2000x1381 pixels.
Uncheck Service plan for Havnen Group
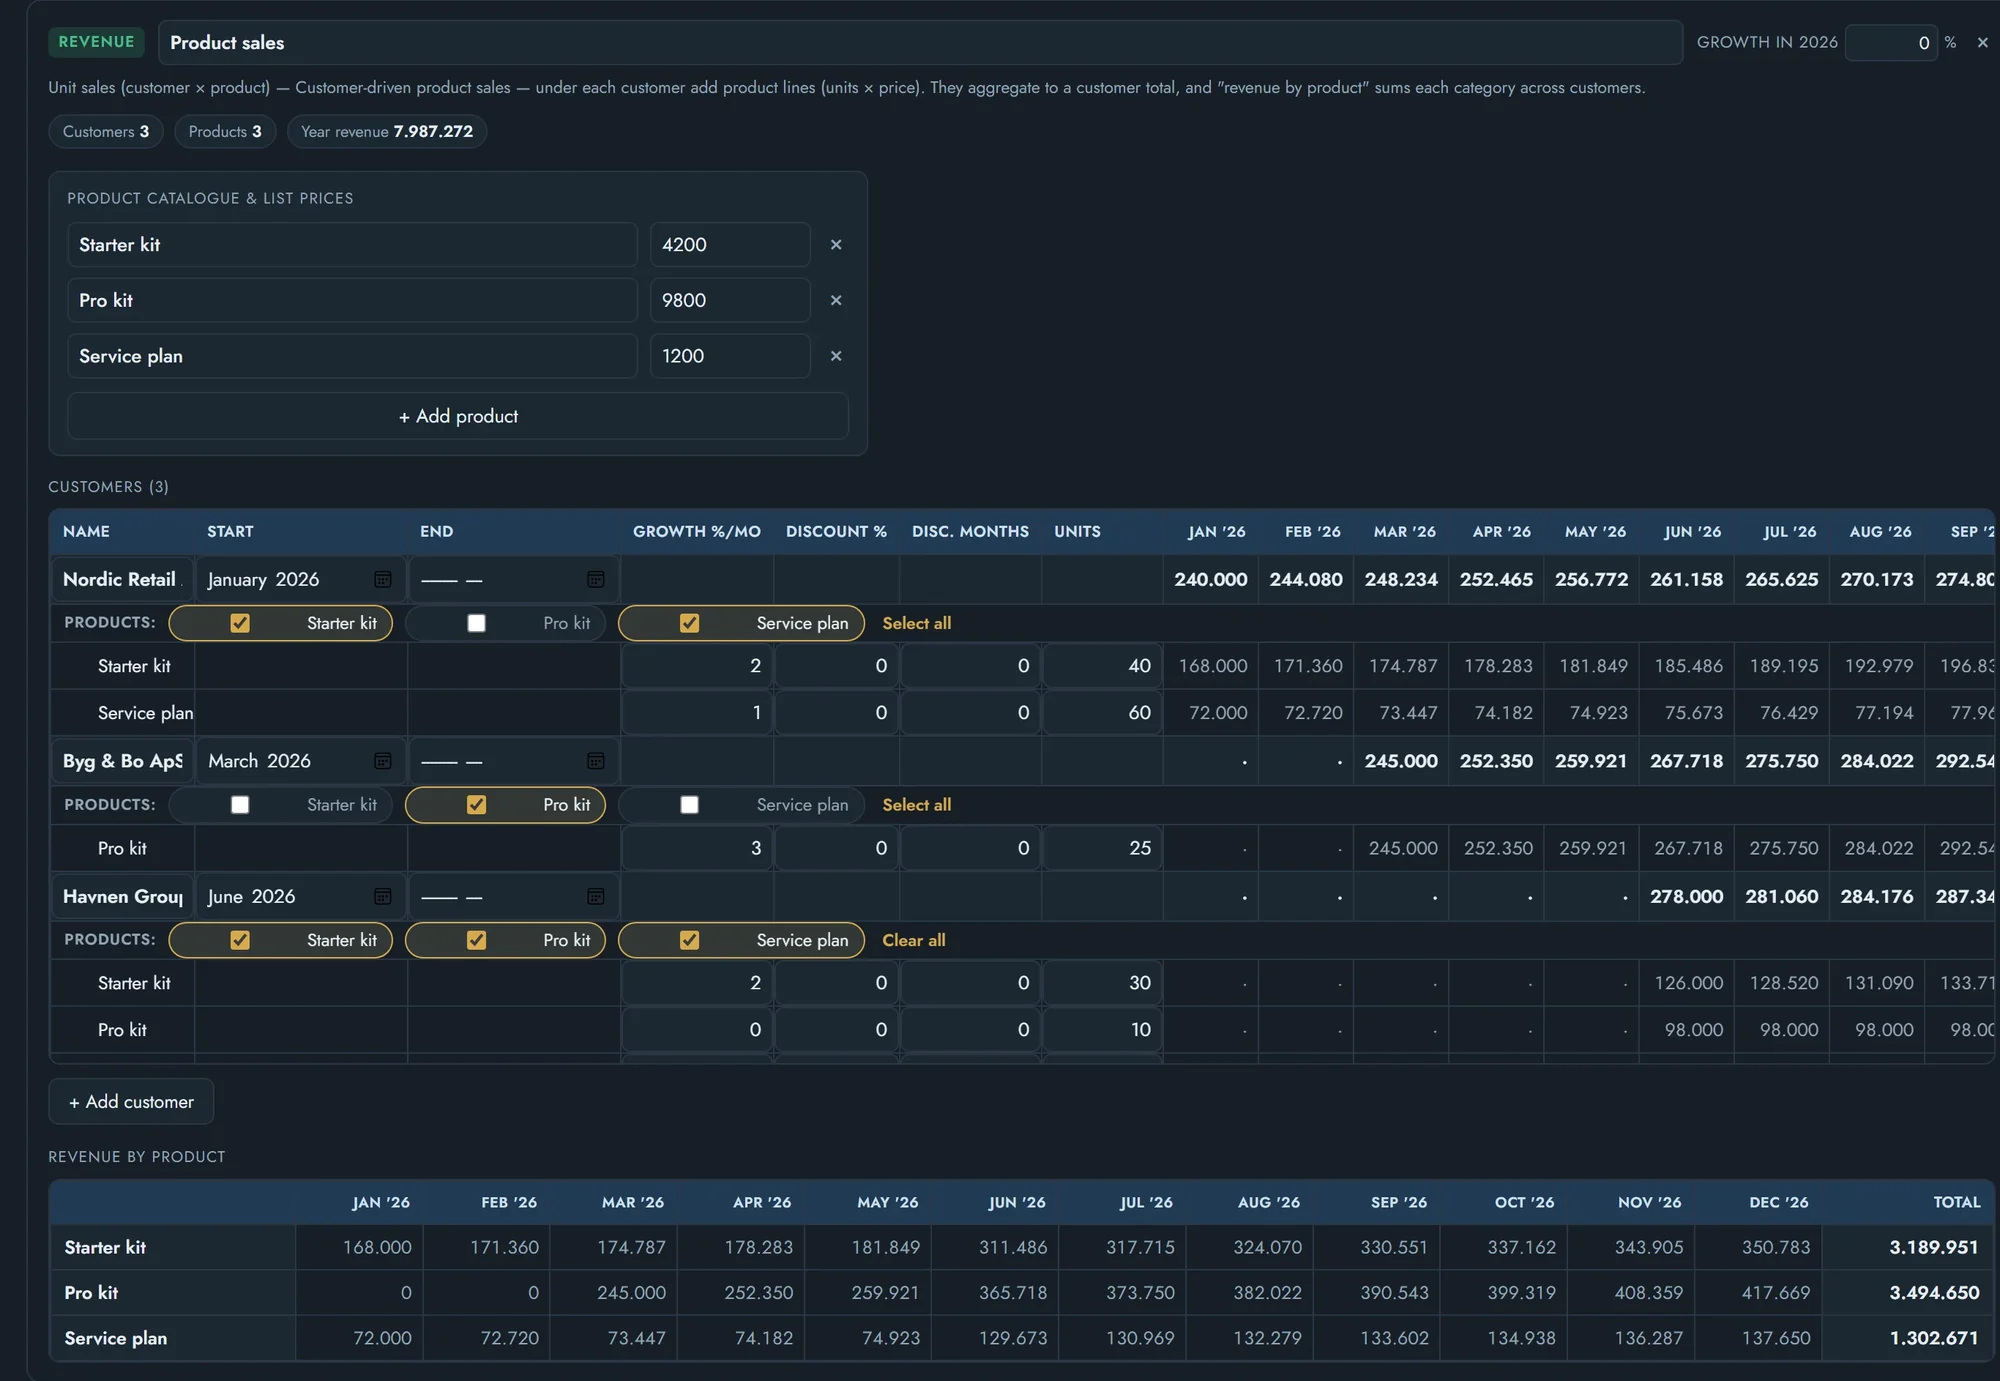[690, 940]
